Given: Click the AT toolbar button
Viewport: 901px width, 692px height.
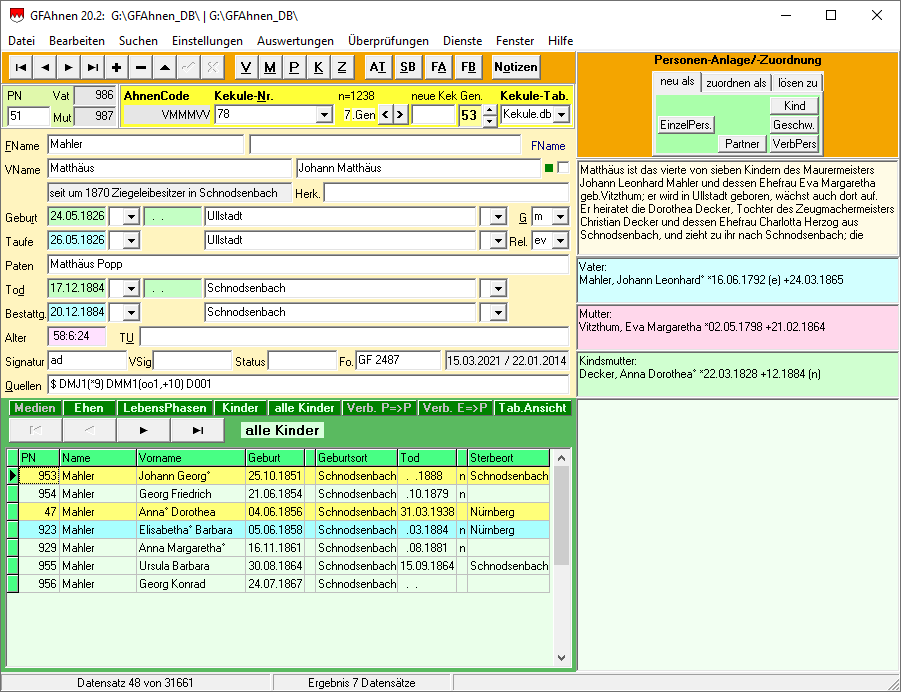Looking at the screenshot, I should point(377,67).
